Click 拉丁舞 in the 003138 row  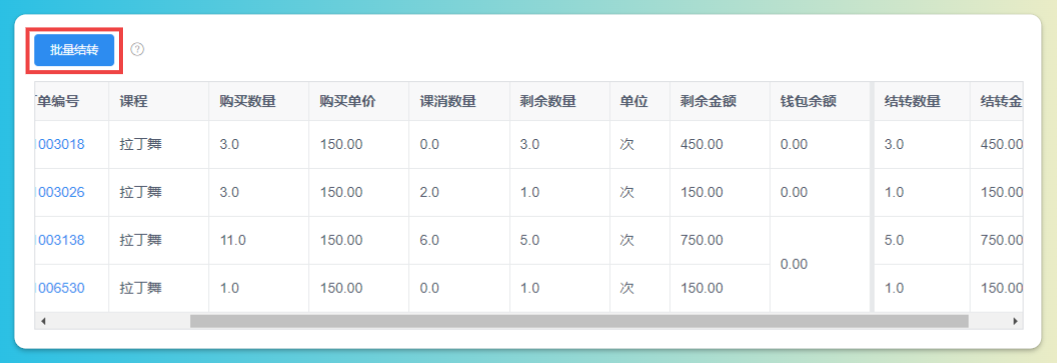pyautogui.click(x=140, y=240)
